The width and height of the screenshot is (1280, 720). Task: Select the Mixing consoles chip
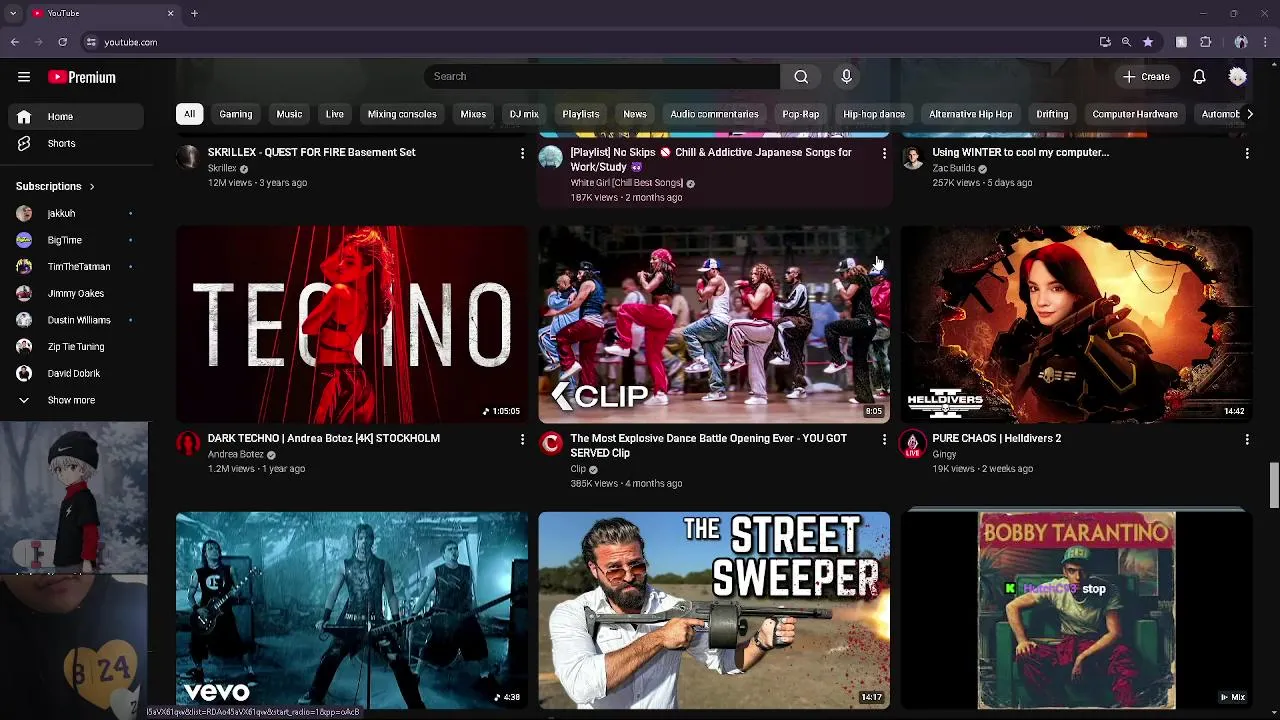[402, 114]
